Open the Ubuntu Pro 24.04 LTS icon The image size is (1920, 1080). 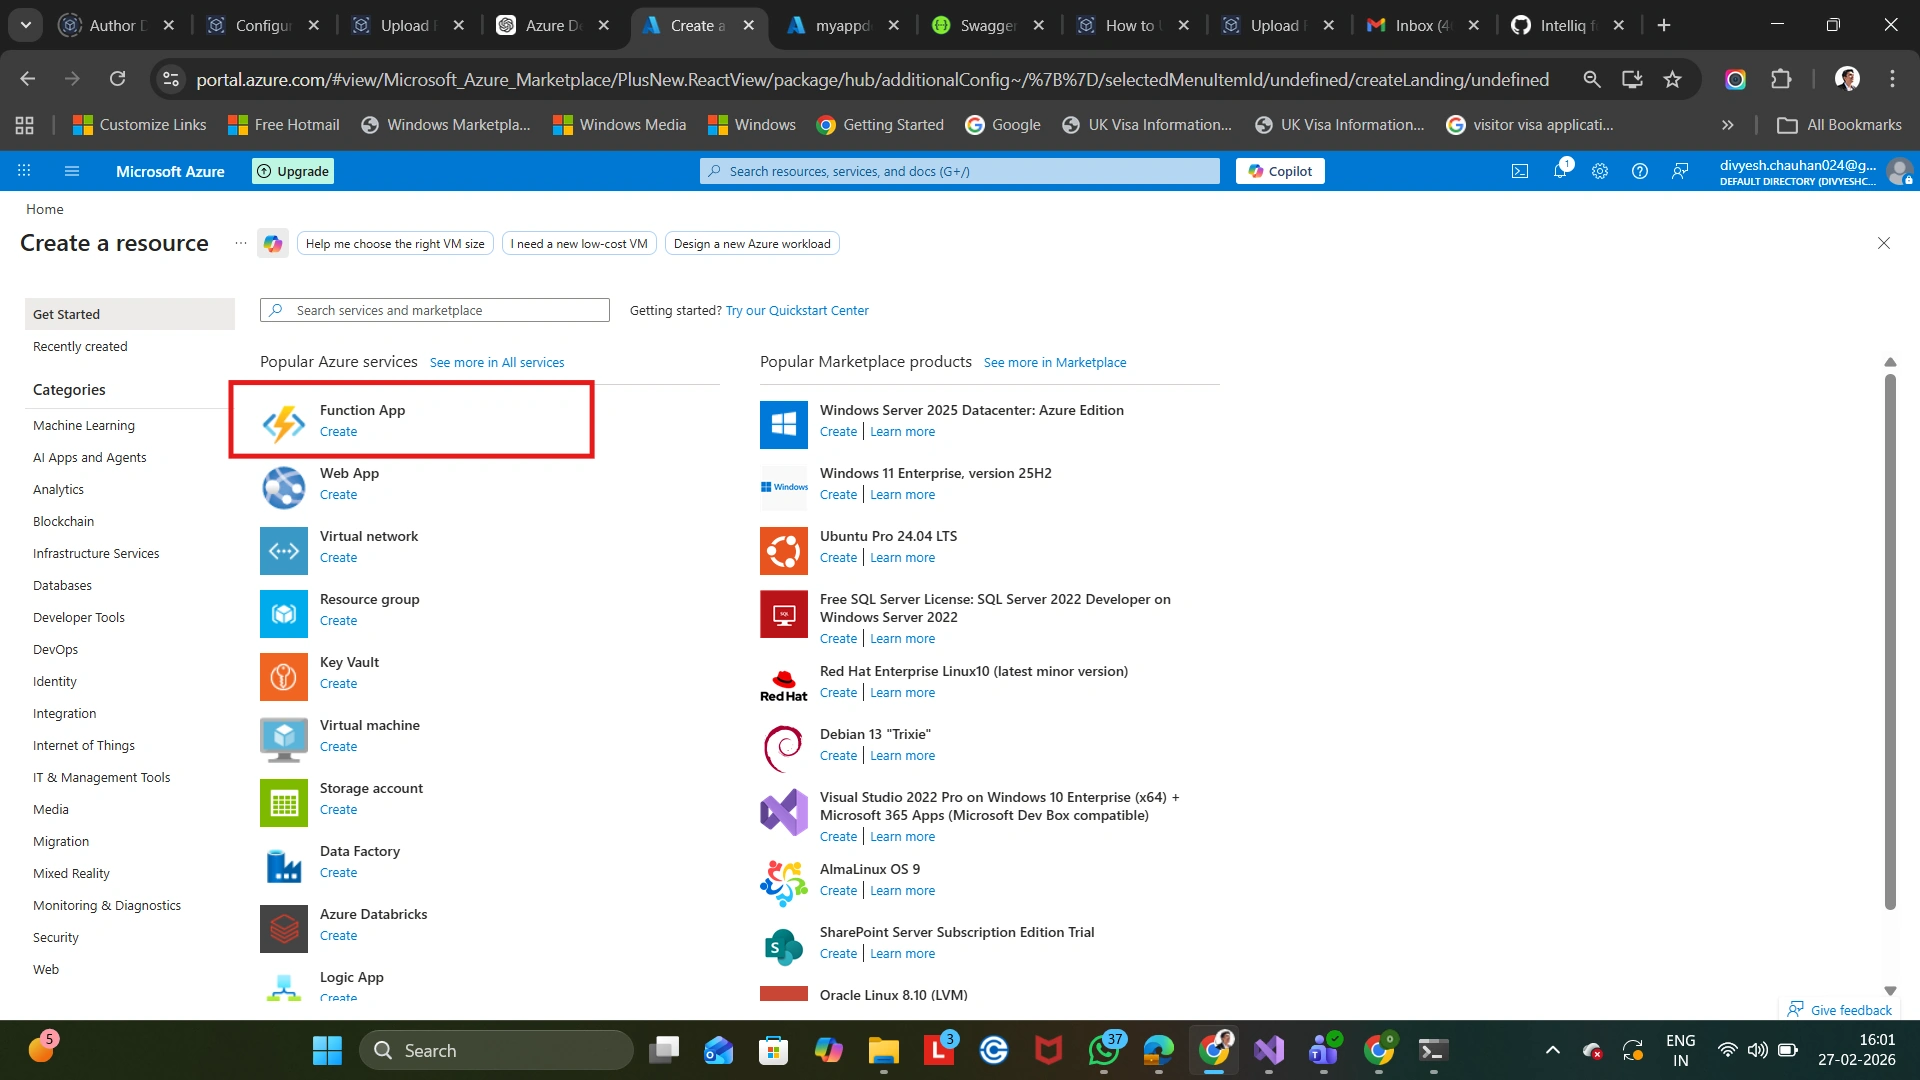point(784,550)
